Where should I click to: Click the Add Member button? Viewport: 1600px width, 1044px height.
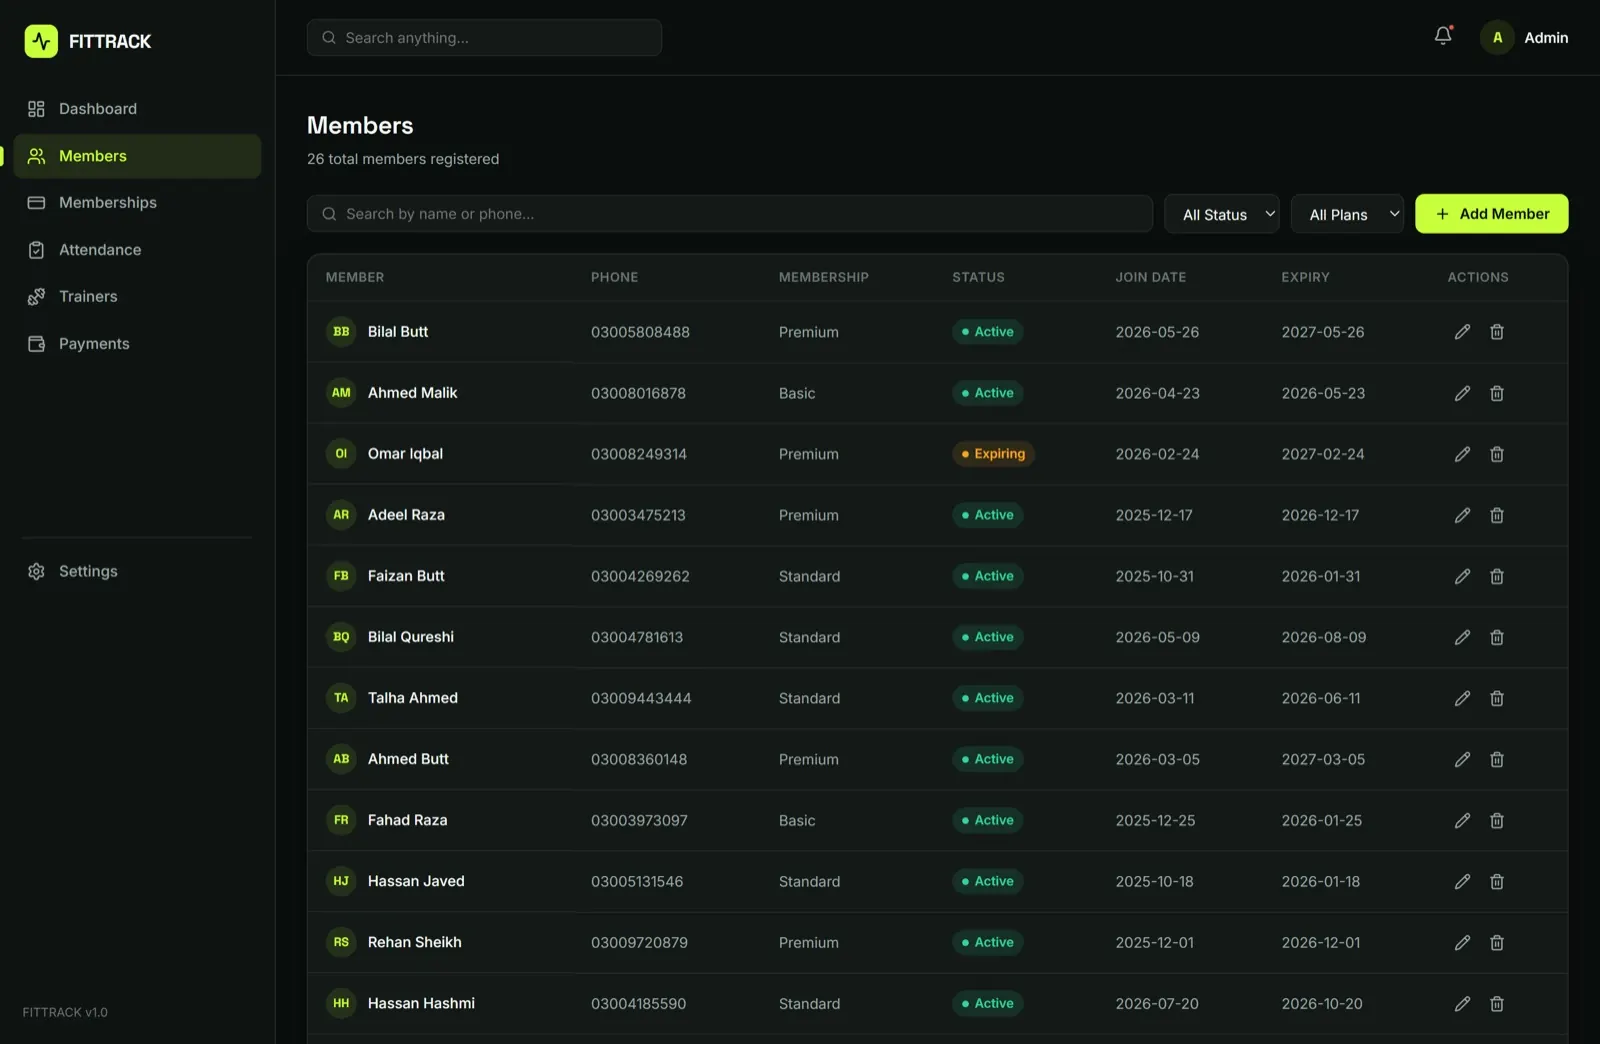[x=1491, y=214]
